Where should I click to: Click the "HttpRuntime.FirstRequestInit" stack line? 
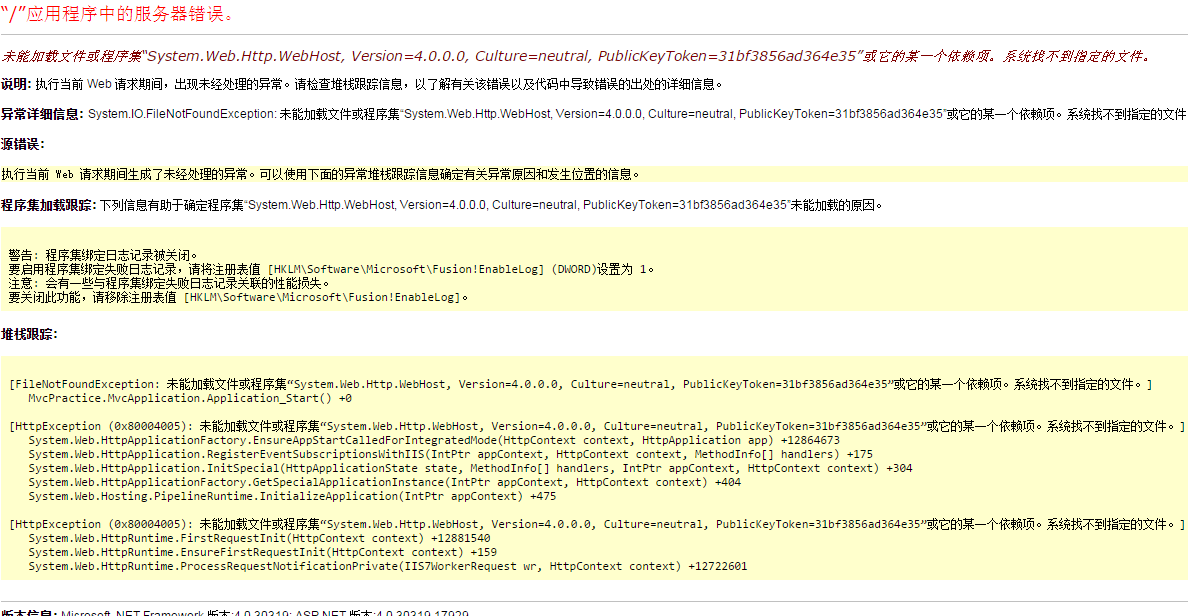click(260, 538)
